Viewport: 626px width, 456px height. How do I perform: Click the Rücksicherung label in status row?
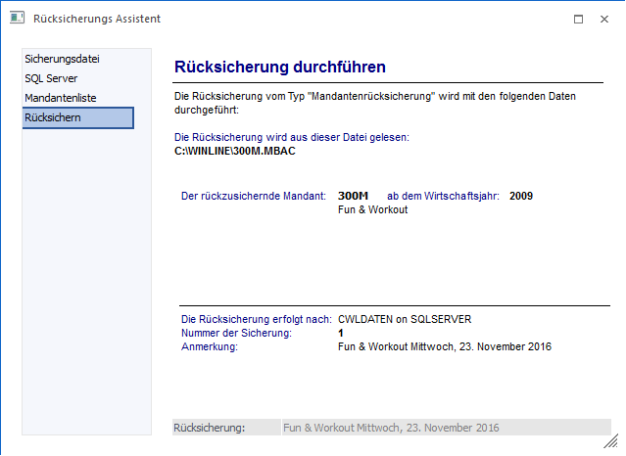209,427
